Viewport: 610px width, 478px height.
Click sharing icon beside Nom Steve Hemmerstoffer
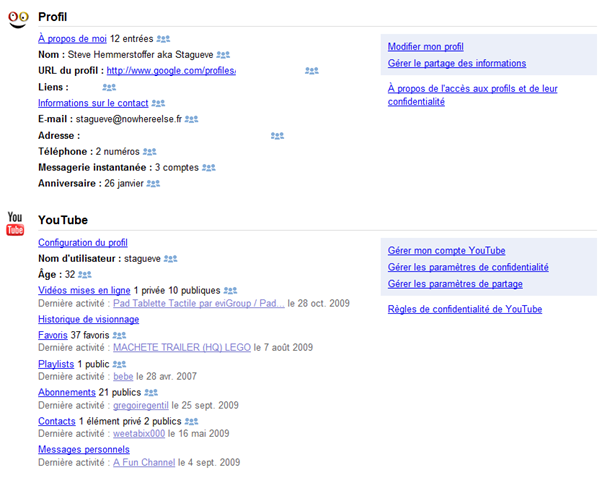pos(223,55)
